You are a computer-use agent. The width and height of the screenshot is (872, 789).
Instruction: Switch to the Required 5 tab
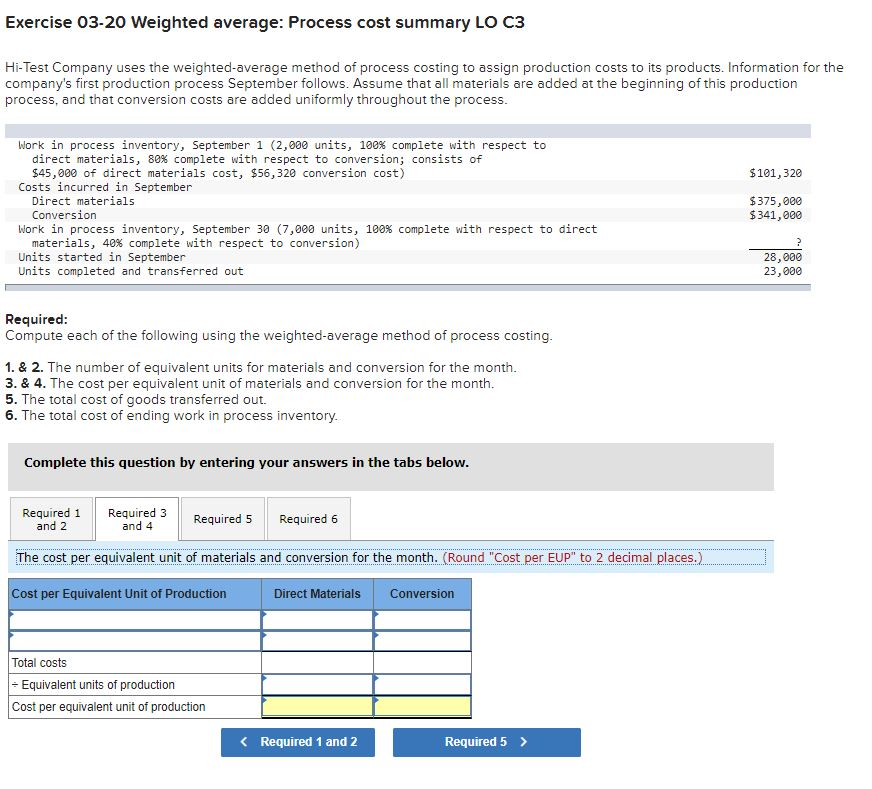point(223,519)
